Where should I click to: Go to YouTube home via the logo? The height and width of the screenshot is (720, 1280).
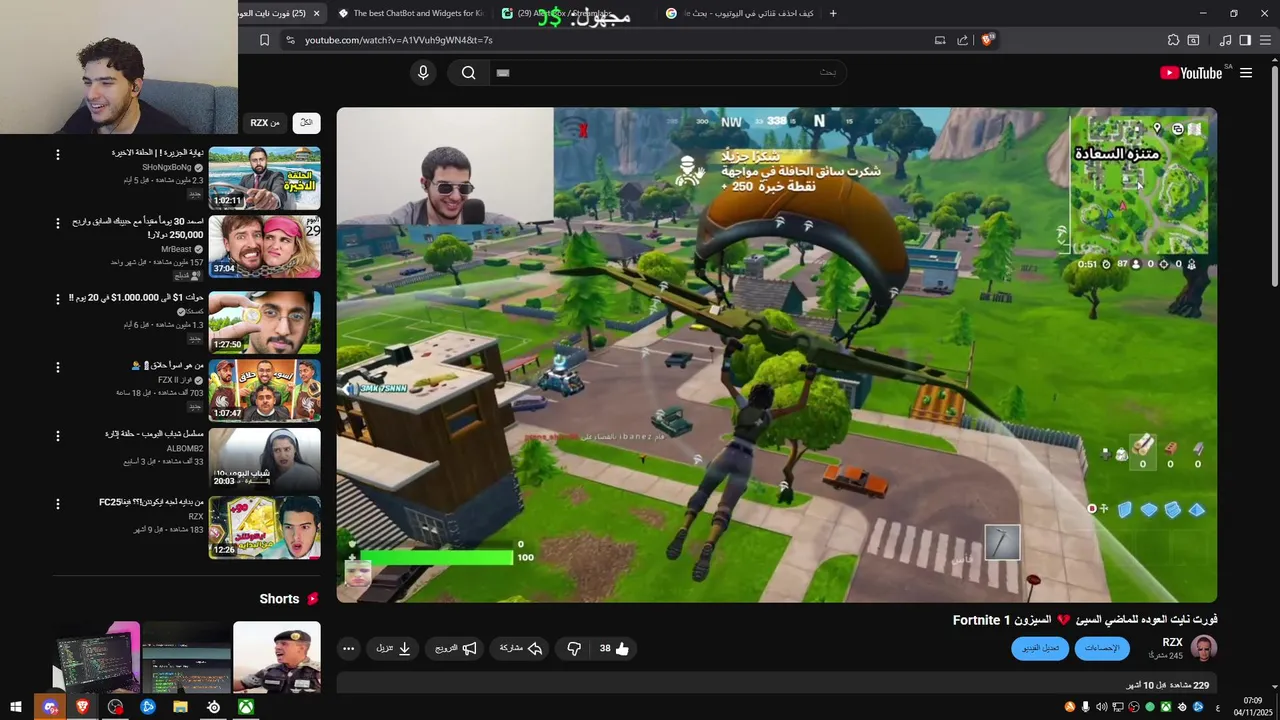[1191, 73]
